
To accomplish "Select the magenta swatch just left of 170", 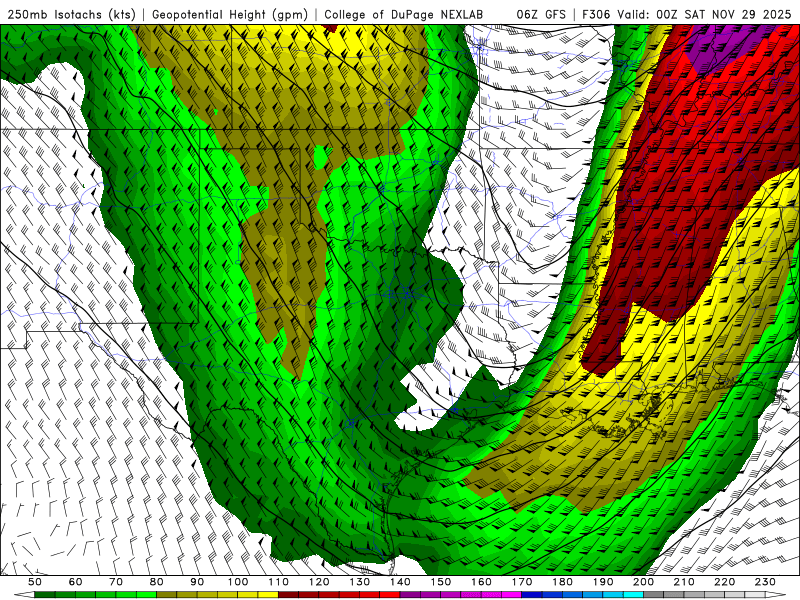I will (512, 595).
